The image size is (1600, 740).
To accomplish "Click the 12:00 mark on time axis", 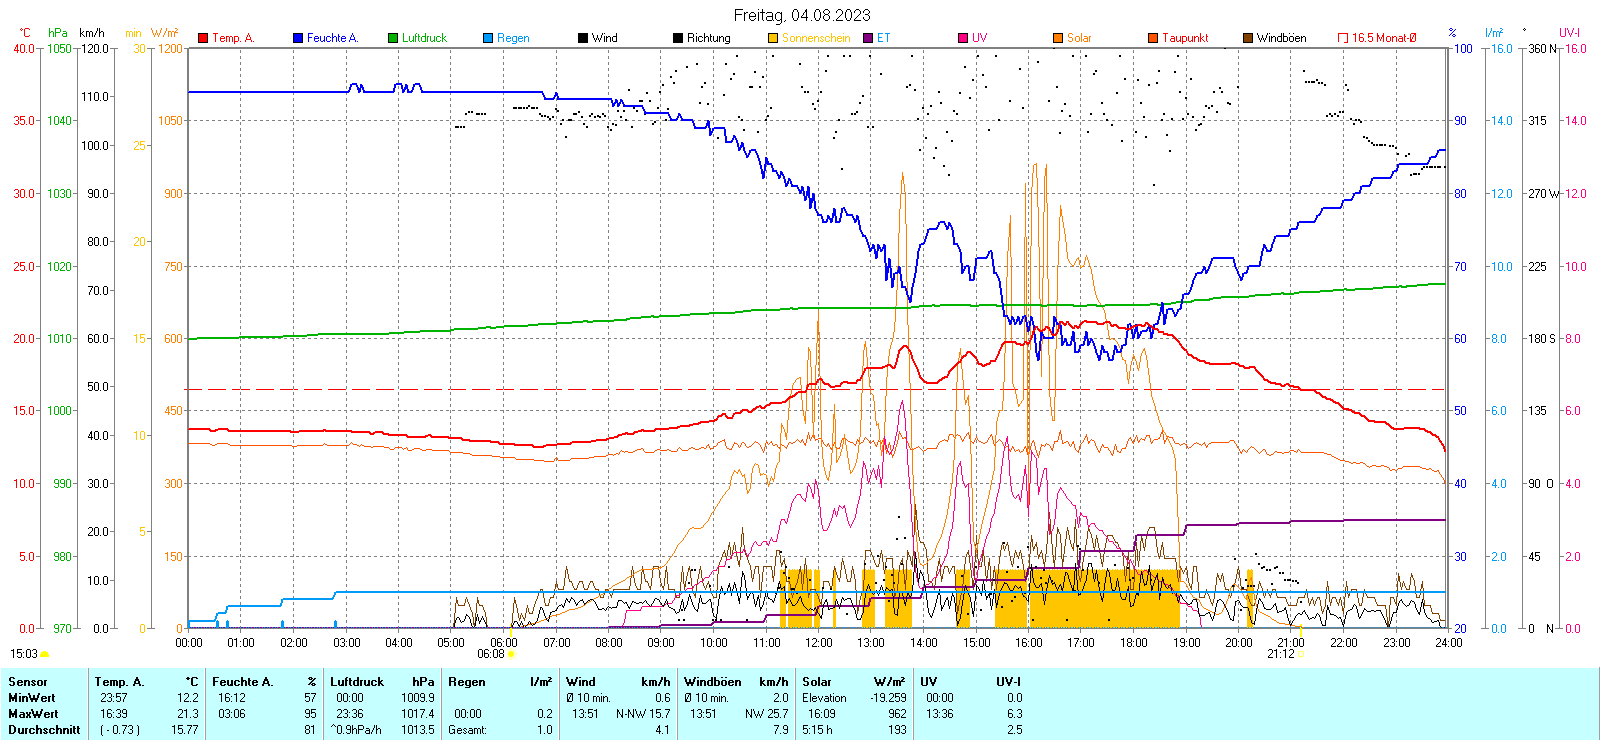I will [x=819, y=643].
